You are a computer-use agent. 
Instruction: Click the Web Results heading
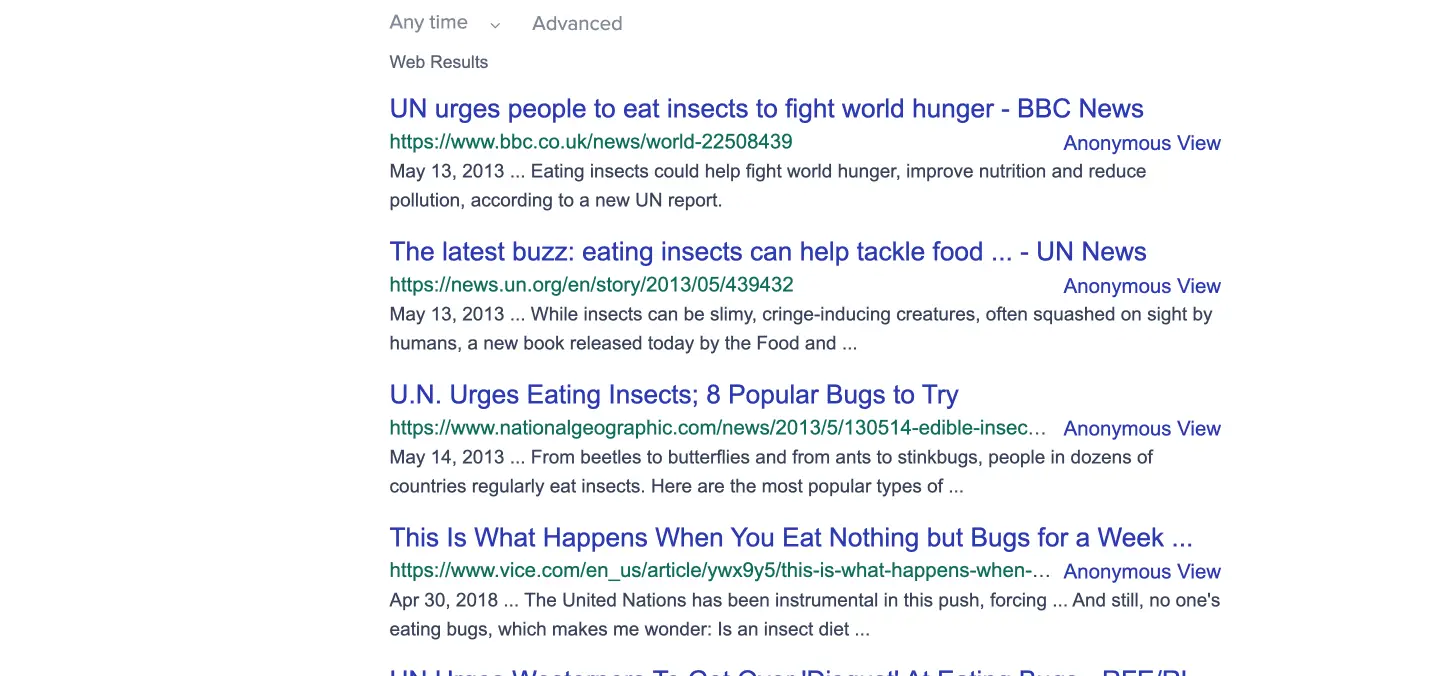[x=438, y=62]
